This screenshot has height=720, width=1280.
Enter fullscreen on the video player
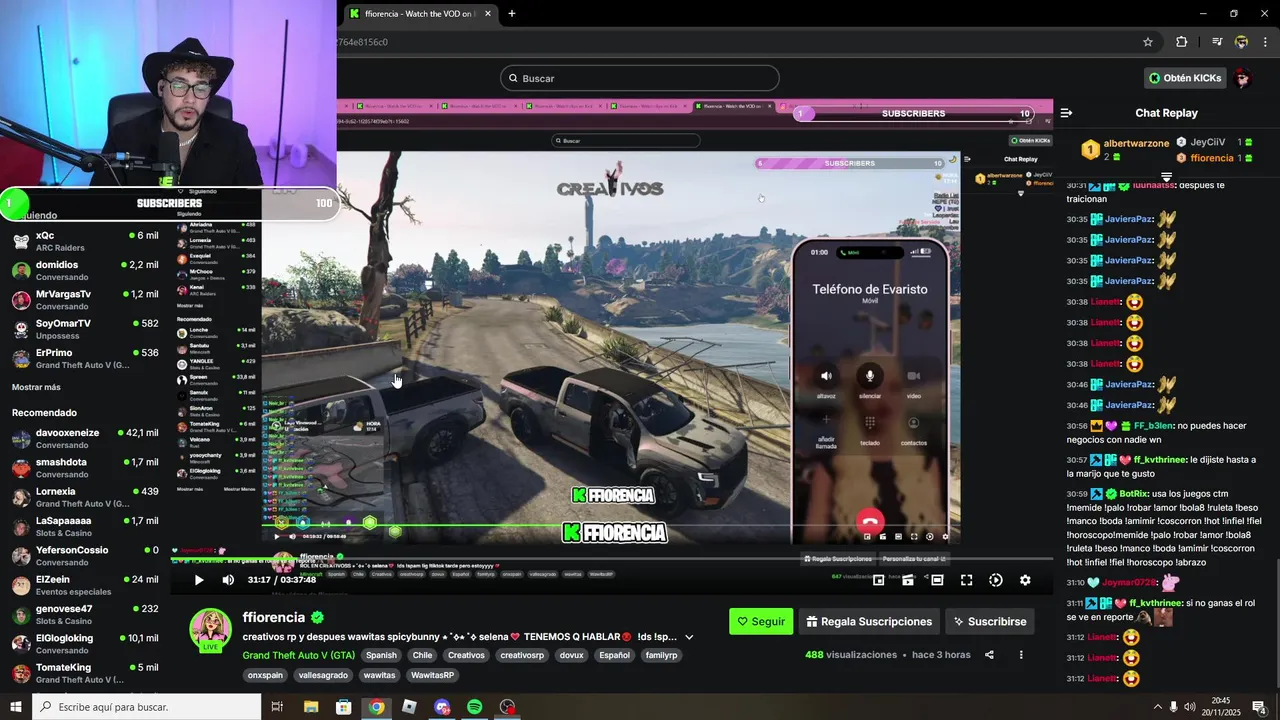point(966,580)
